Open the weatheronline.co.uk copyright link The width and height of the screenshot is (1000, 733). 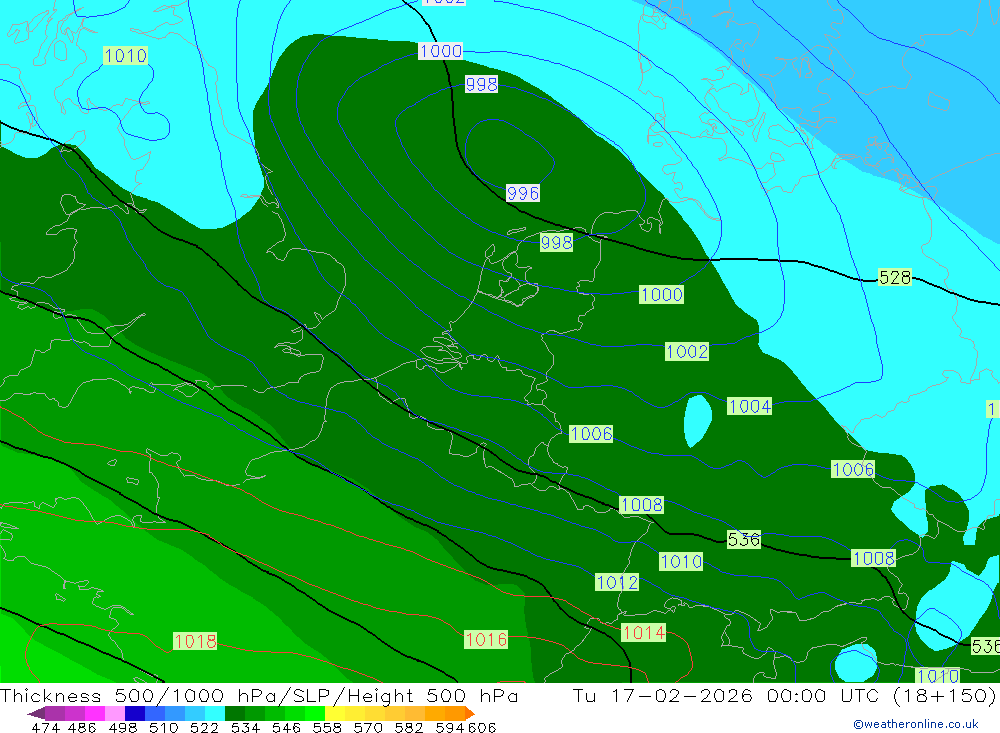916,724
